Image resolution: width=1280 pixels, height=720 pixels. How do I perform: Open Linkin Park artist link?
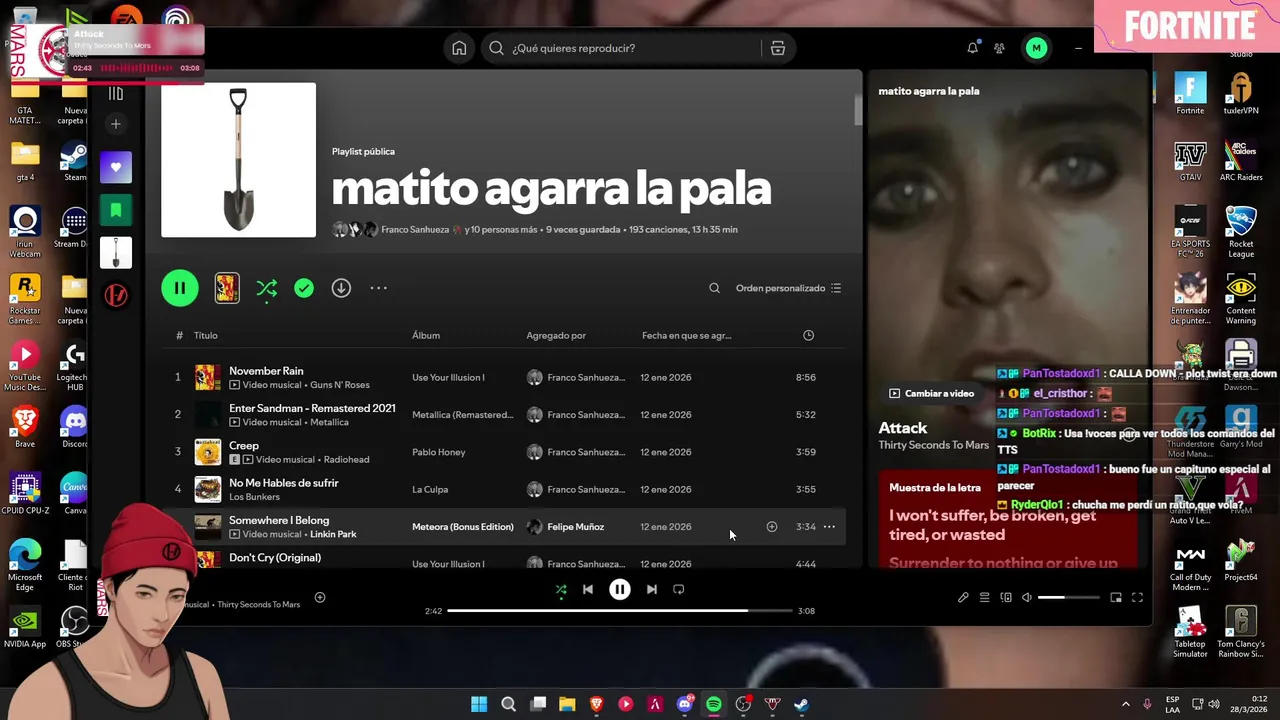point(333,534)
